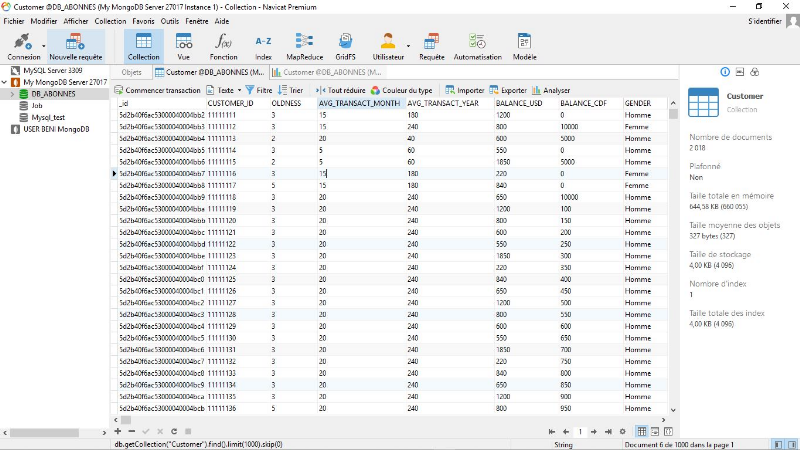This screenshot has width=800, height=450.
Task: Click the Exporter button
Action: tap(509, 90)
